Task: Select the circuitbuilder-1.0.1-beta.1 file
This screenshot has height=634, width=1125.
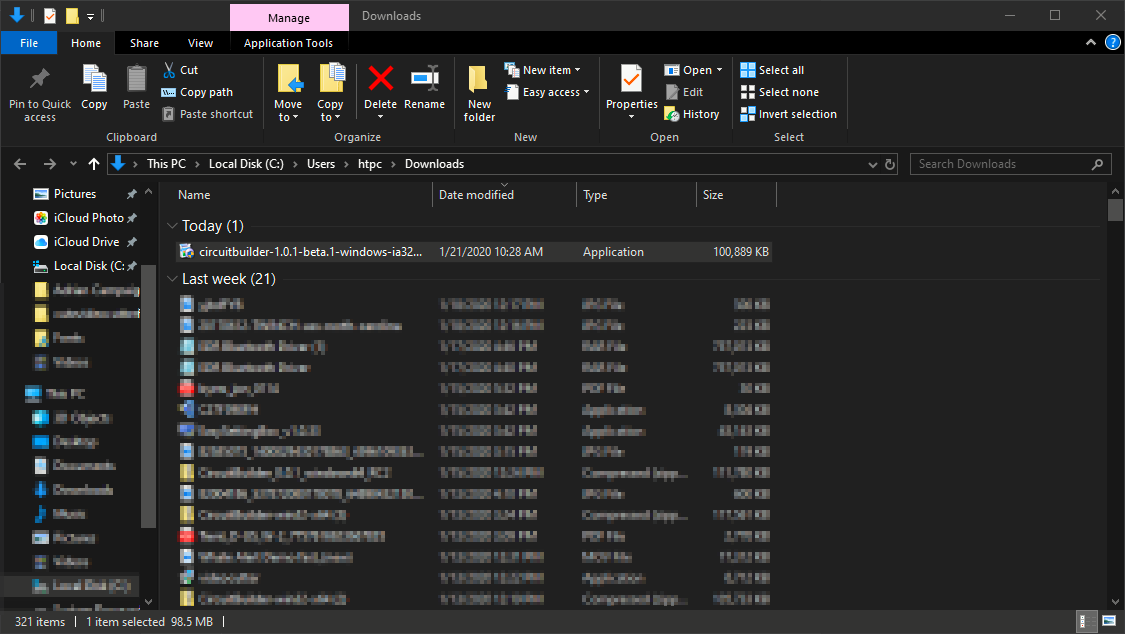Action: (x=474, y=252)
